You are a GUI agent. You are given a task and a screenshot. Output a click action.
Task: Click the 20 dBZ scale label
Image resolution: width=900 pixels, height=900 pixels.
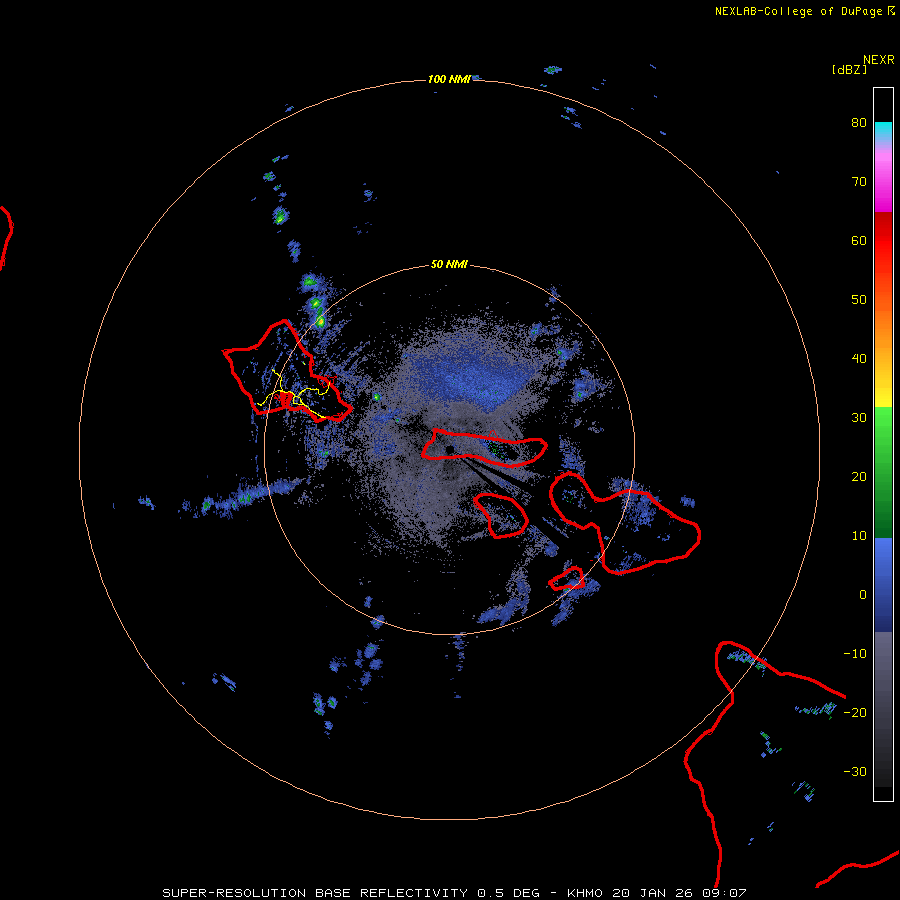tap(859, 476)
